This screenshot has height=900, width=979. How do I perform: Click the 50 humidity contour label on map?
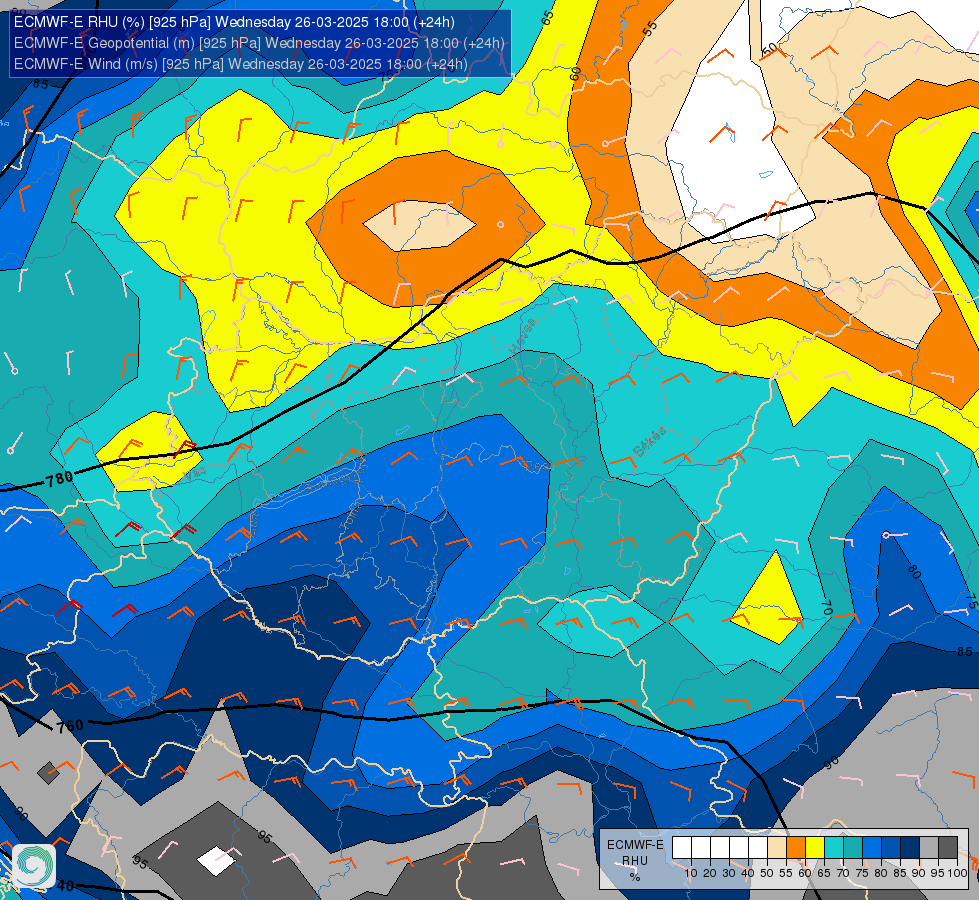(770, 49)
